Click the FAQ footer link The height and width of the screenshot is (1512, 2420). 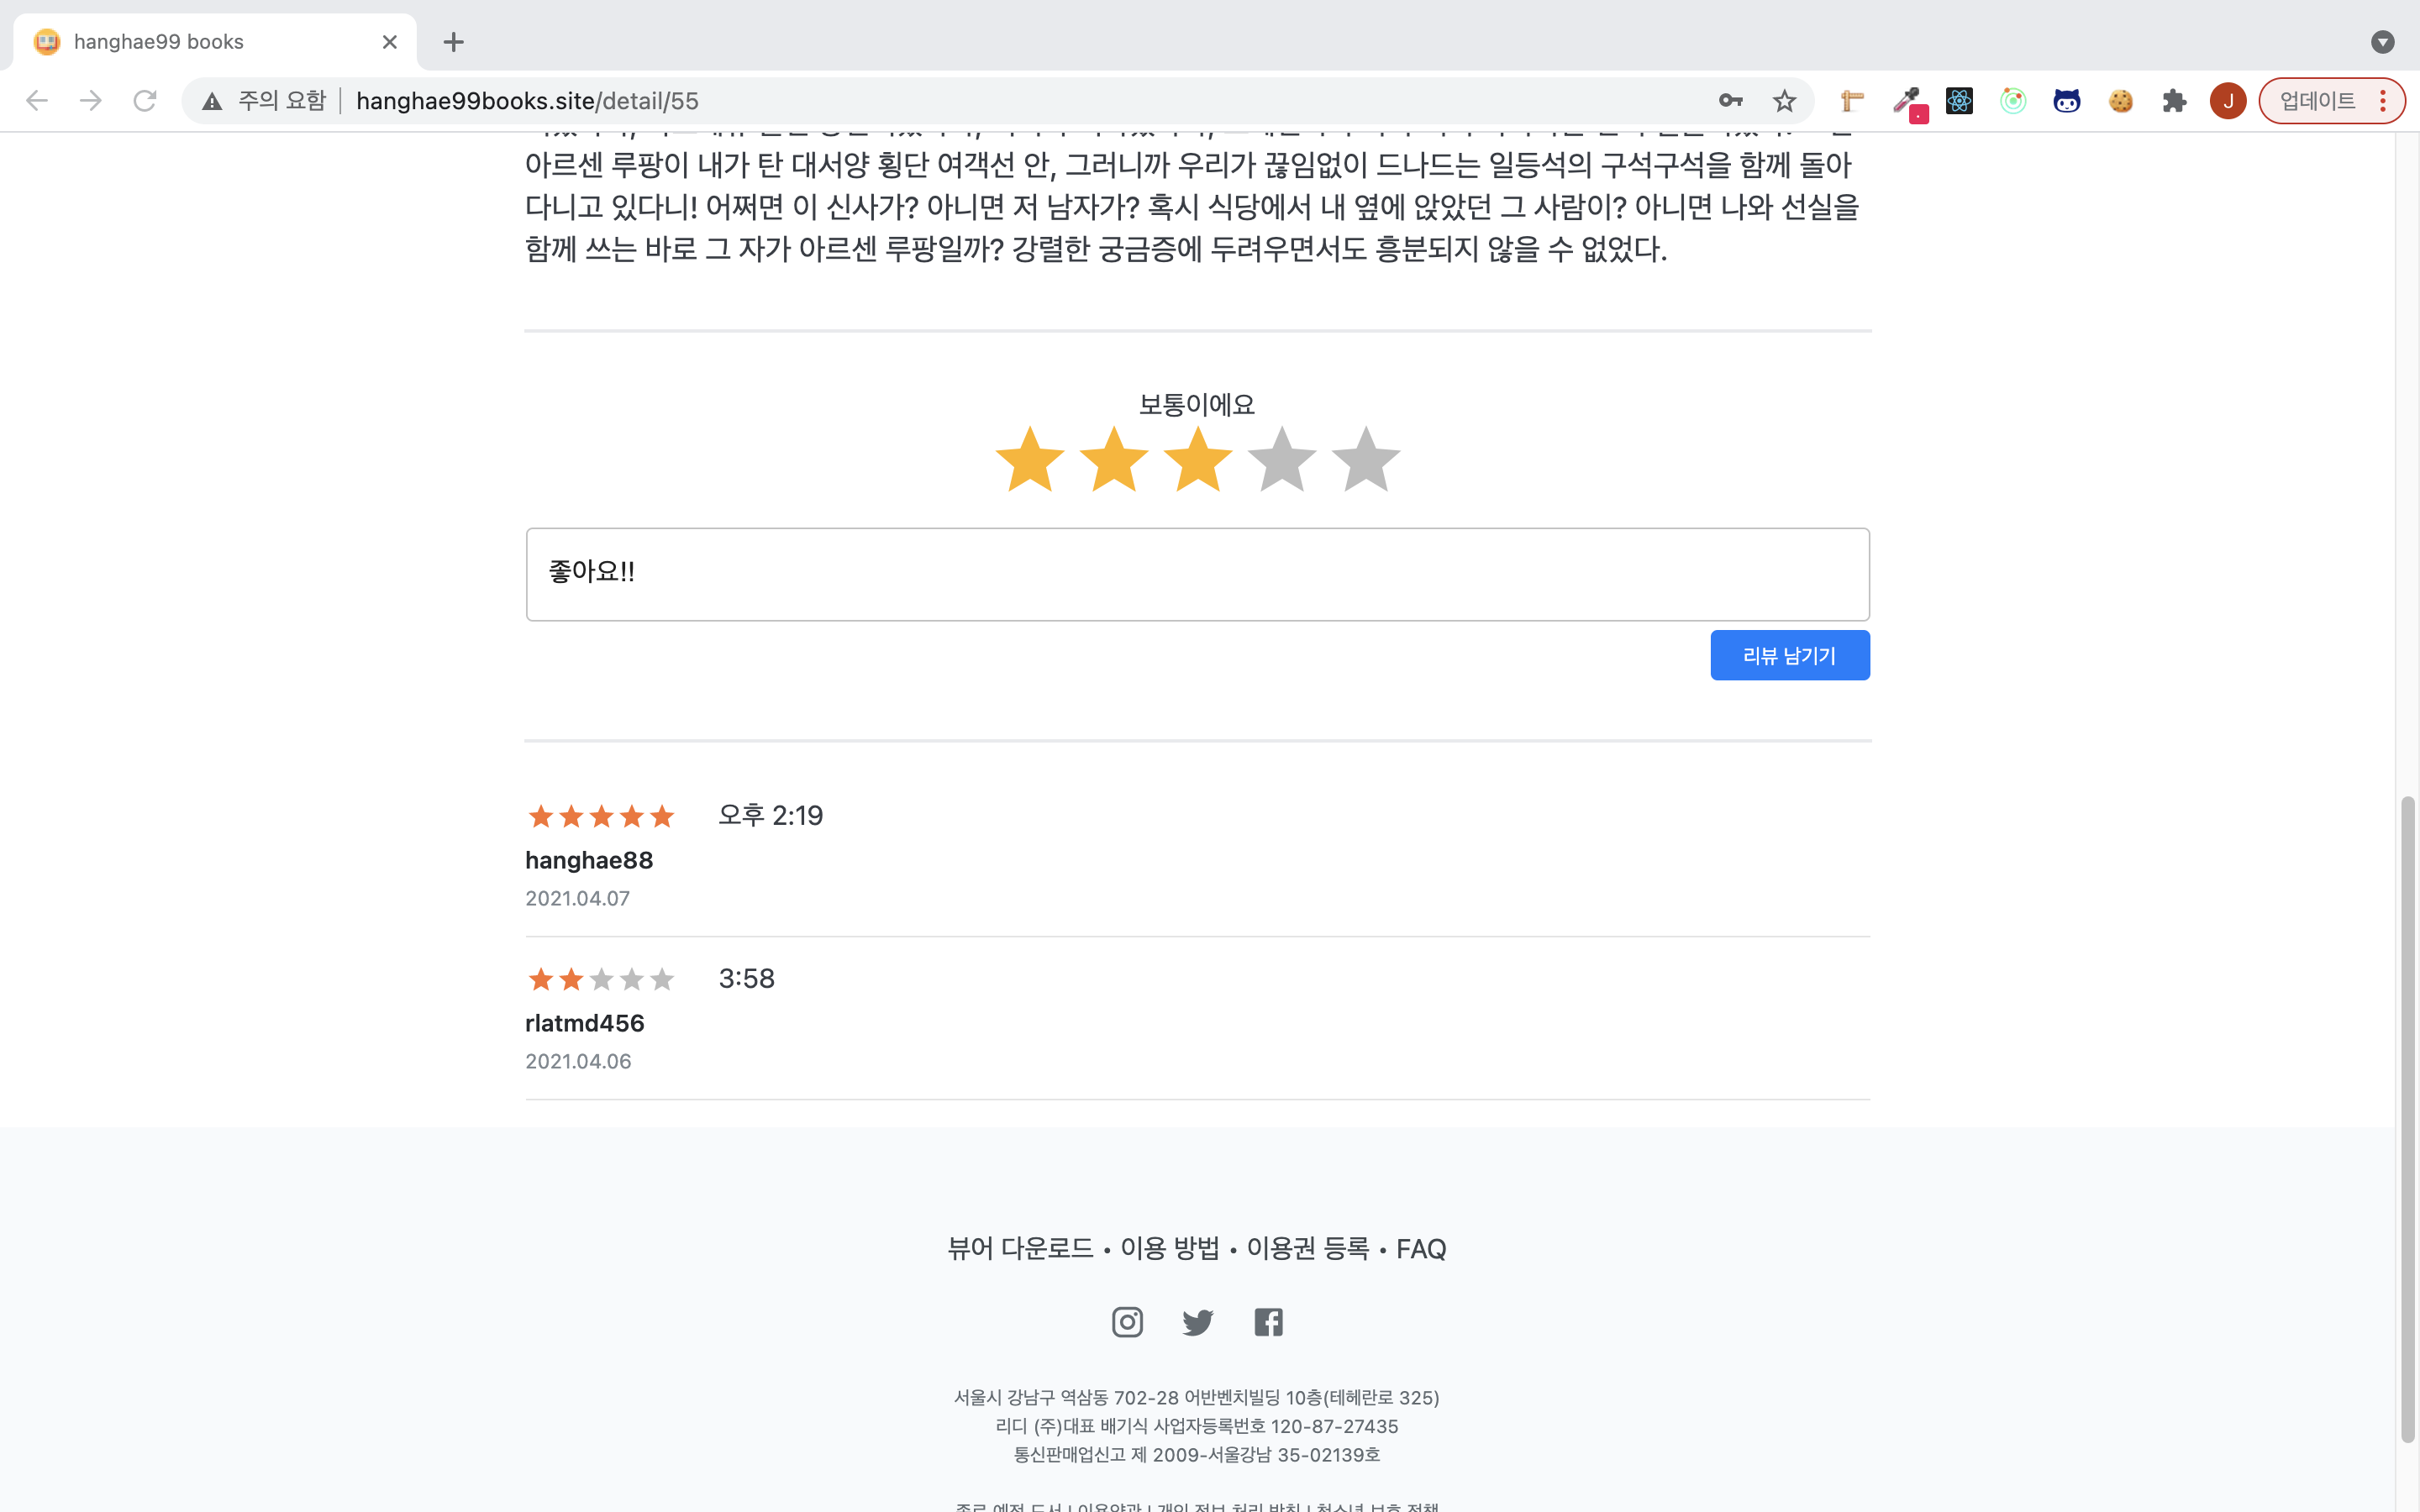point(1421,1249)
